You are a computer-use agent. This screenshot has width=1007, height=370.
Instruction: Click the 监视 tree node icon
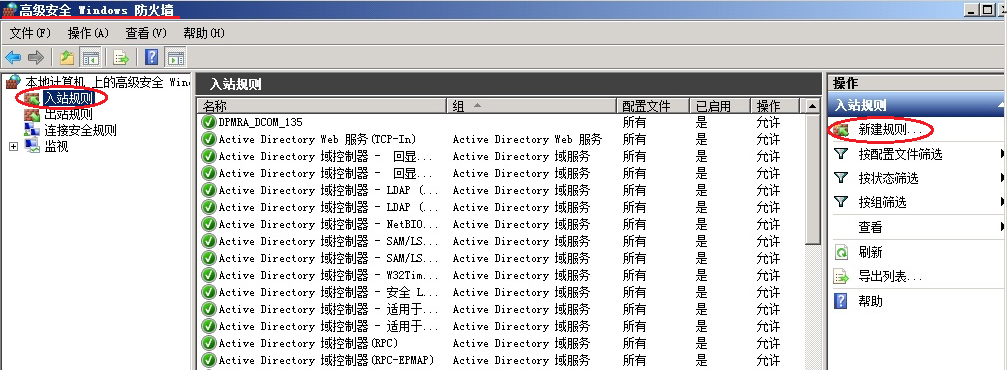(x=31, y=146)
